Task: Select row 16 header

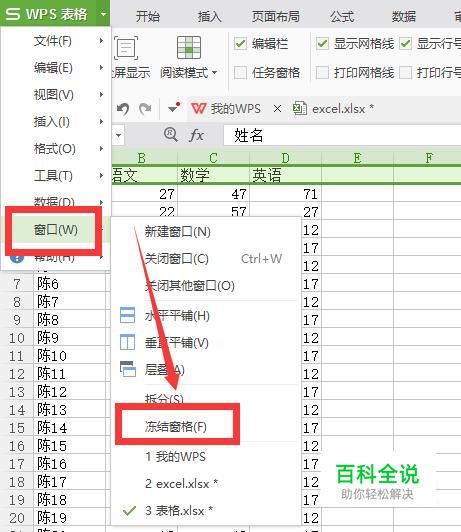Action: (x=17, y=446)
